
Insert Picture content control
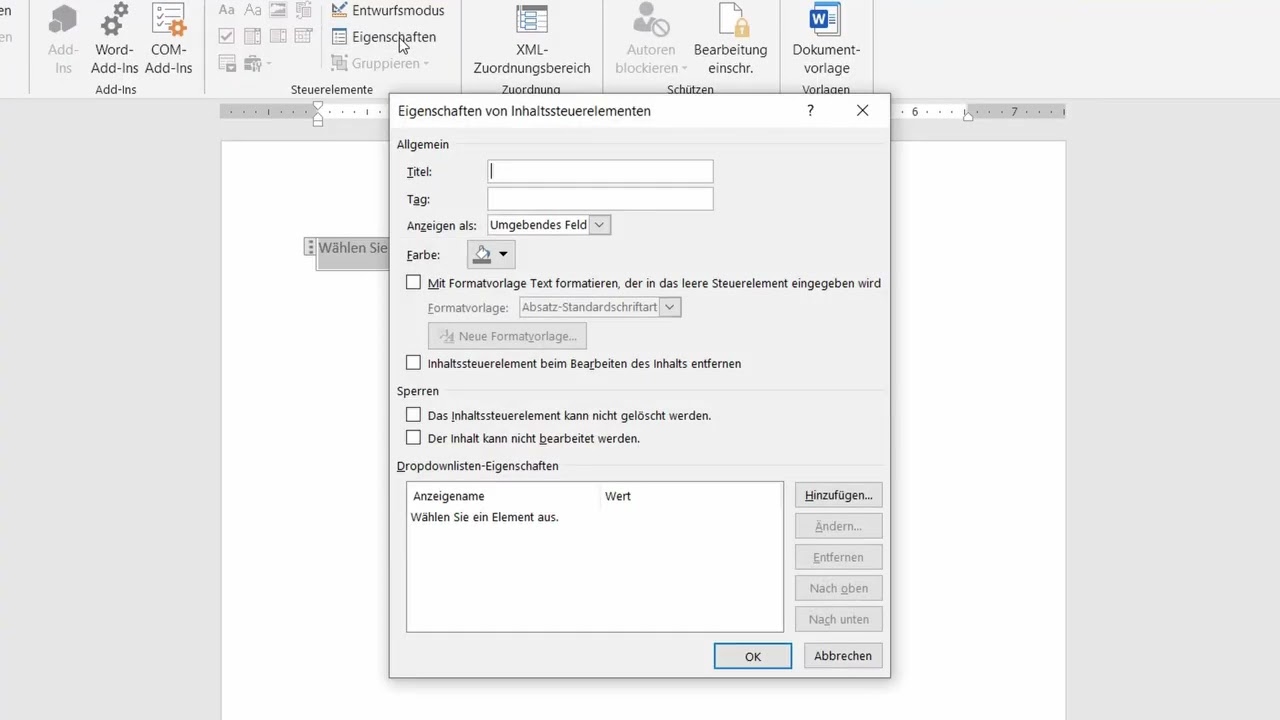[278, 10]
